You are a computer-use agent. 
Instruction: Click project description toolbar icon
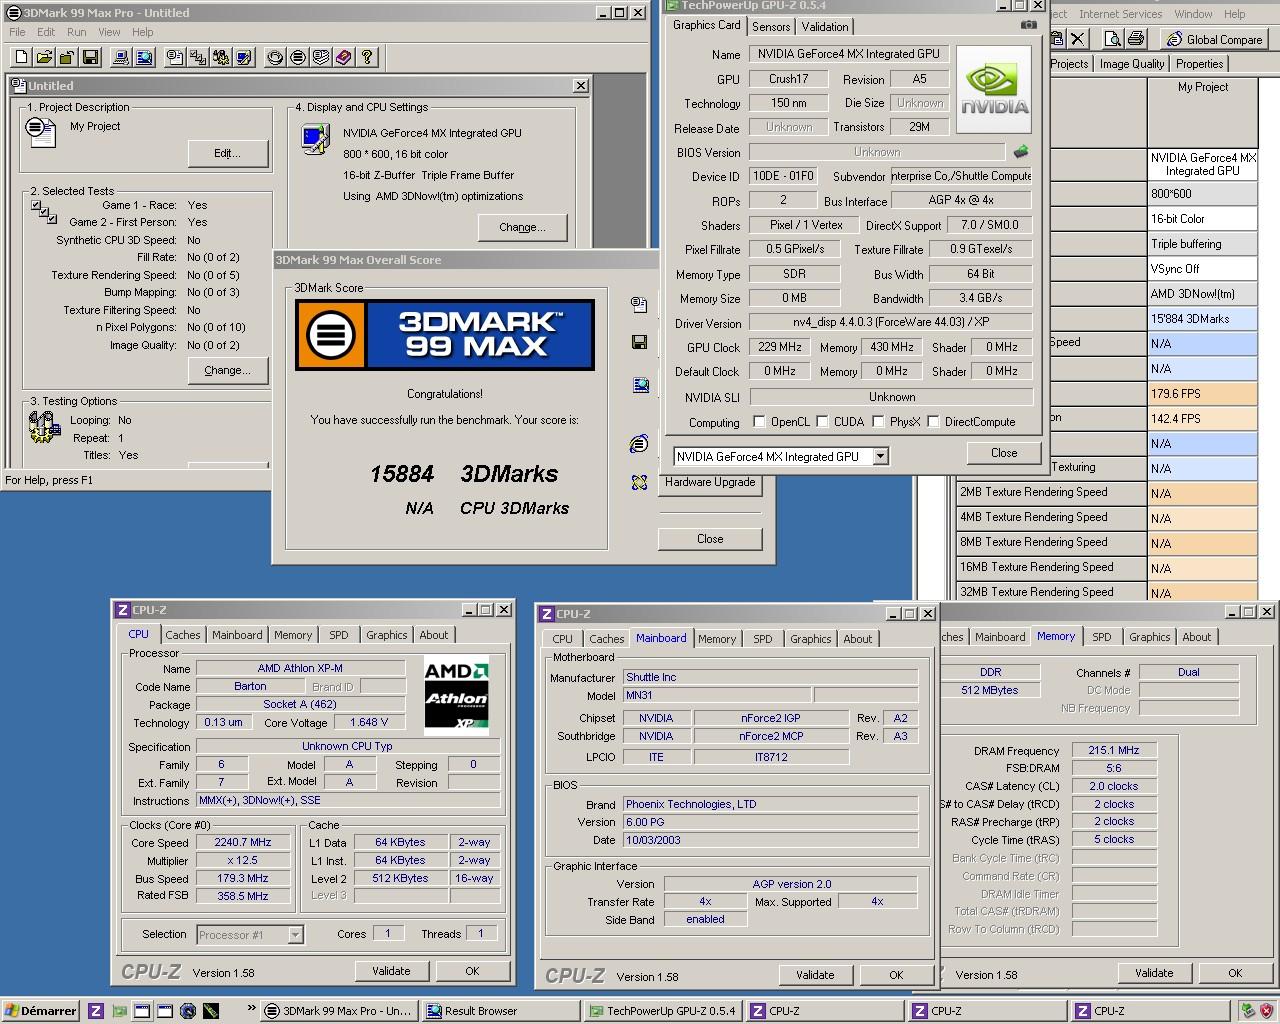click(175, 57)
